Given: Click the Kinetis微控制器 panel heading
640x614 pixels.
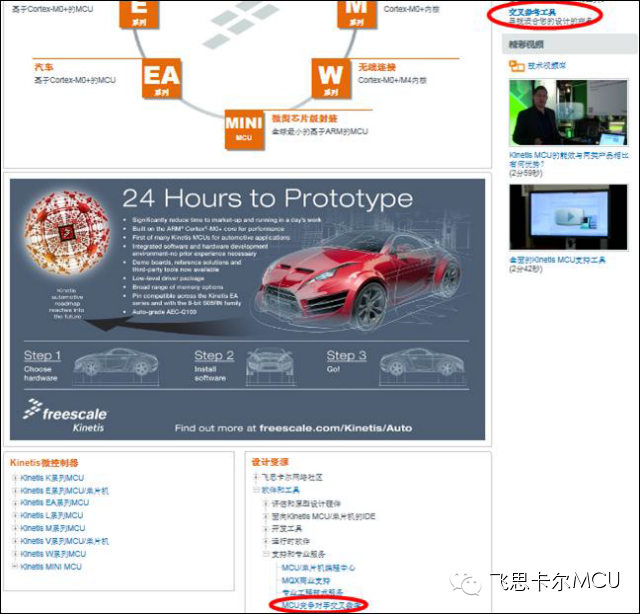Looking at the screenshot, I should pyautogui.click(x=44, y=463).
